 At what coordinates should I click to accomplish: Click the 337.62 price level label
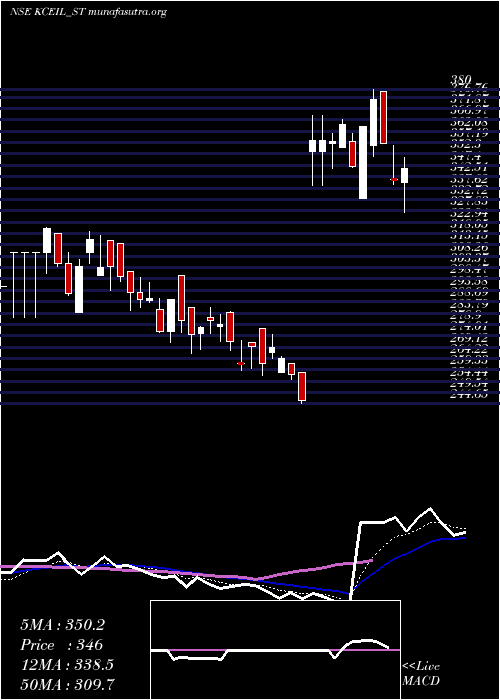pyautogui.click(x=469, y=179)
